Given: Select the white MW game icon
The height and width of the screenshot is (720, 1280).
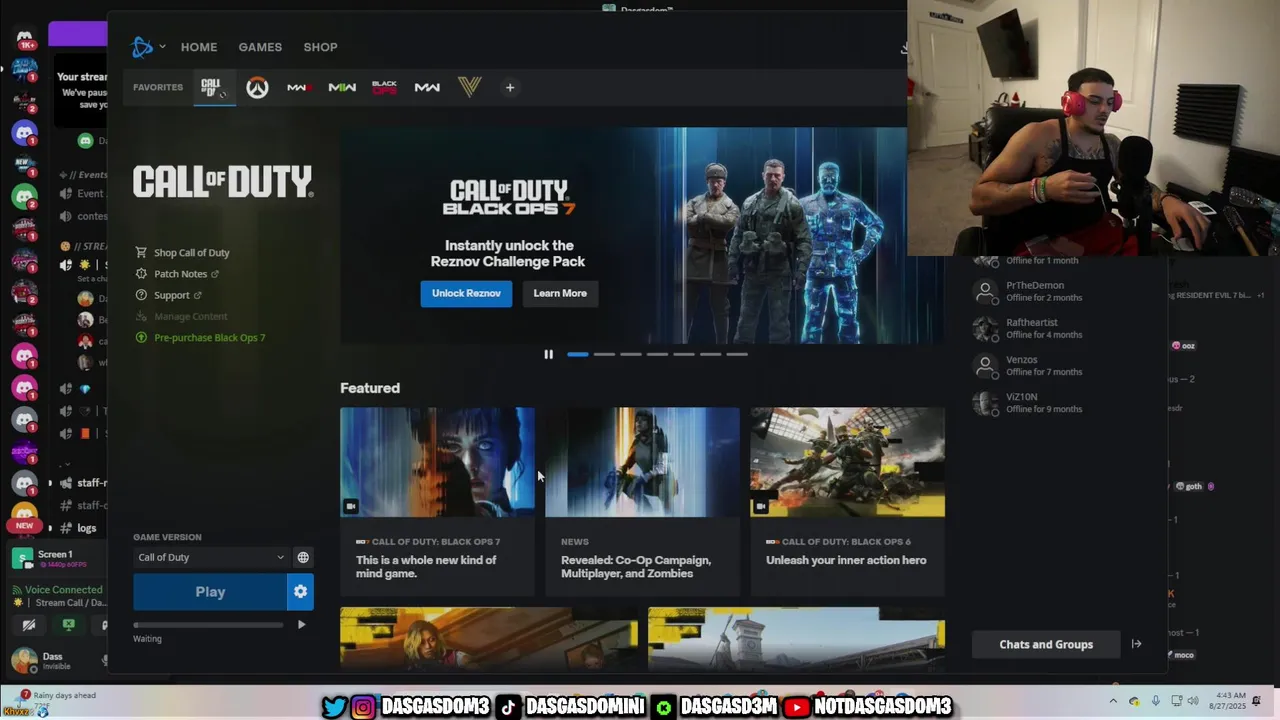Looking at the screenshot, I should point(427,88).
